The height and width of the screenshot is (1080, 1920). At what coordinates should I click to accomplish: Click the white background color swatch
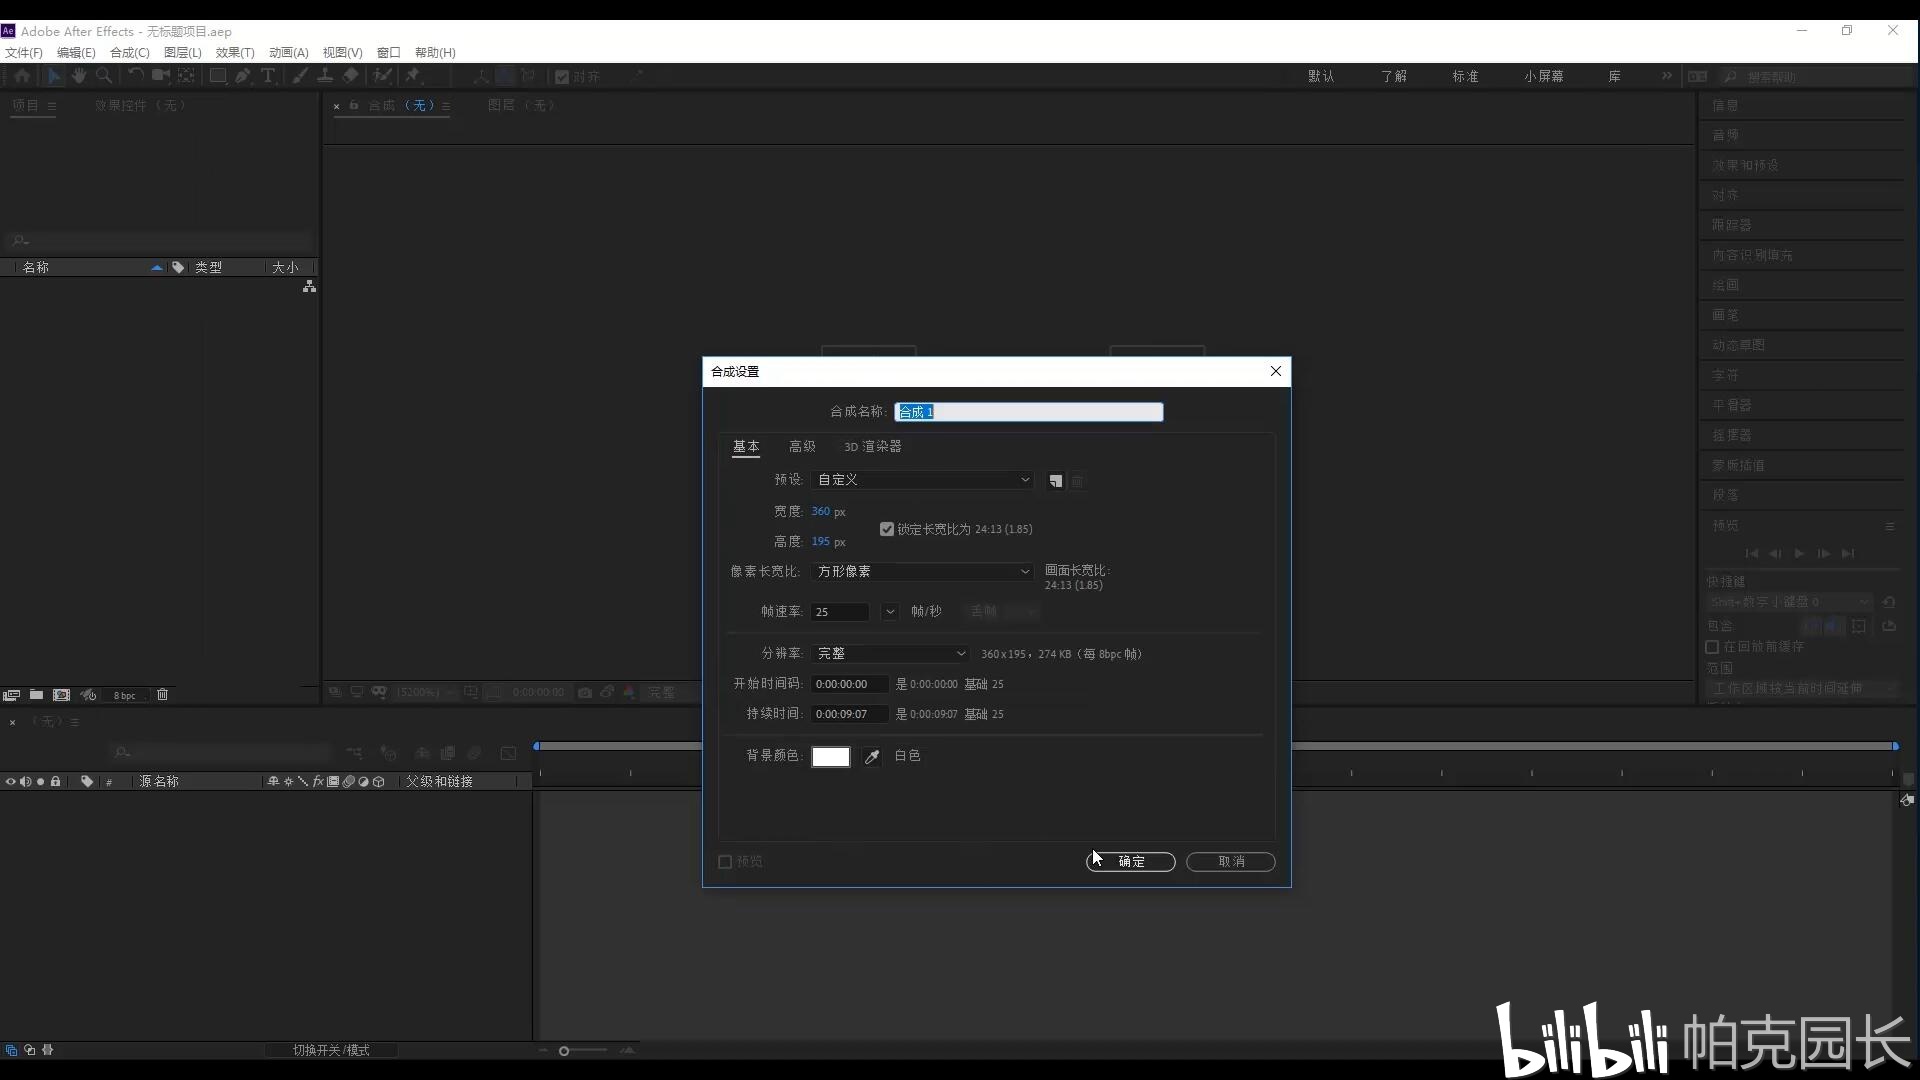coord(830,756)
